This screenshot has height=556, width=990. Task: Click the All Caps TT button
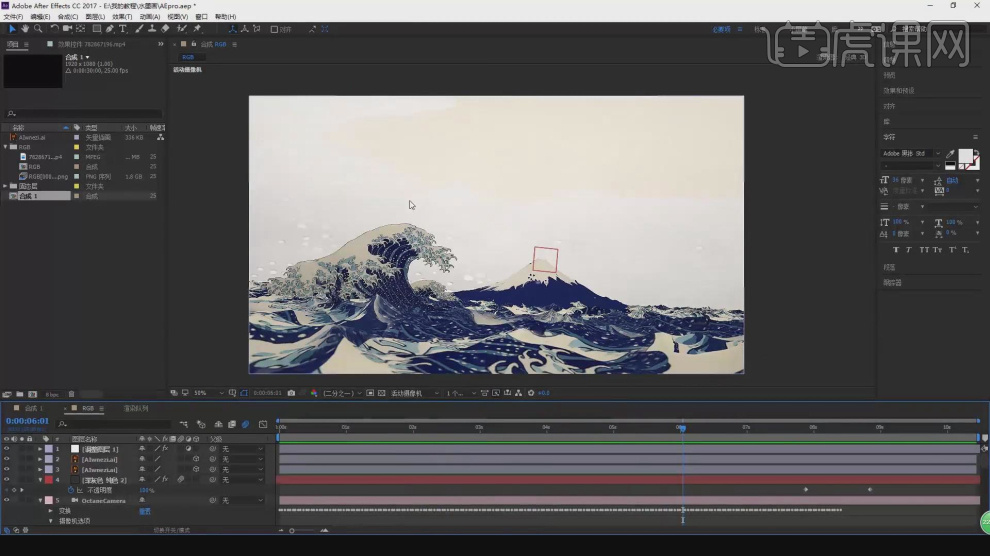coord(924,250)
